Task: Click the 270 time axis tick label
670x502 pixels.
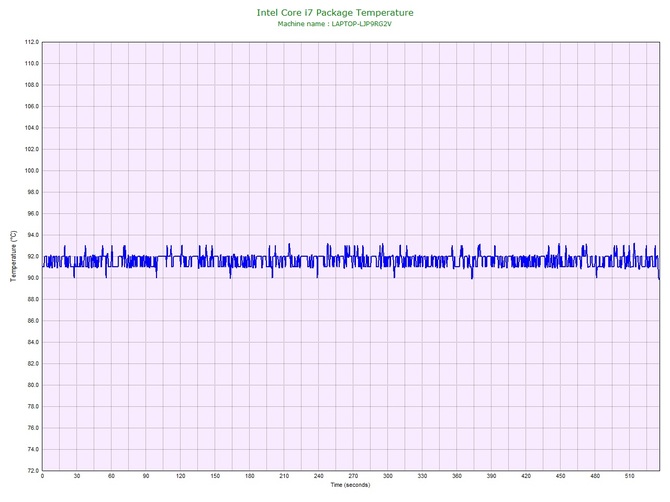Action: 353,476
